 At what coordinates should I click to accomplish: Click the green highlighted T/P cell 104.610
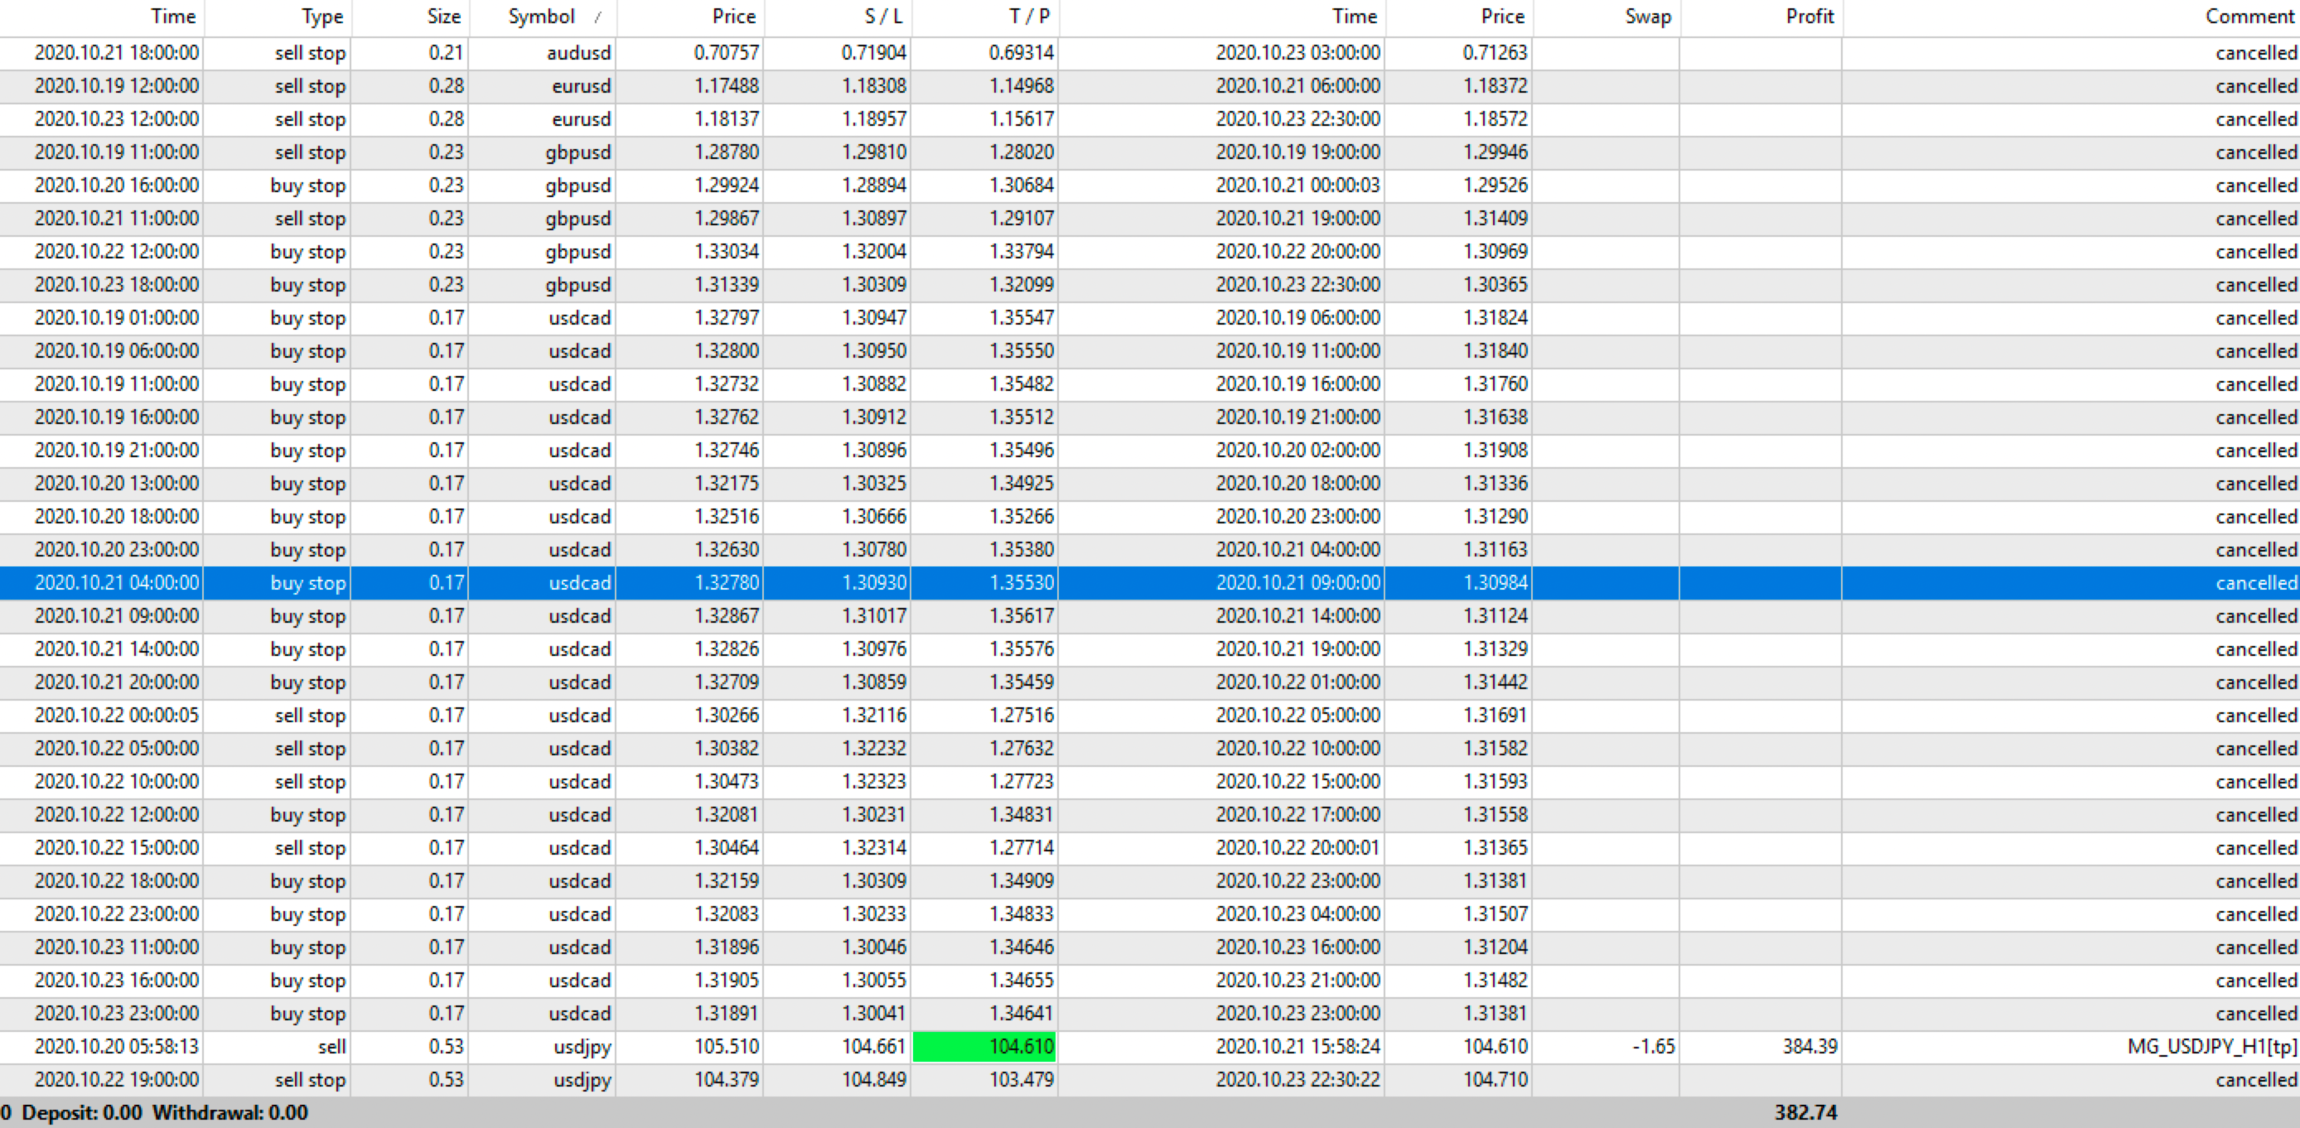click(985, 1047)
